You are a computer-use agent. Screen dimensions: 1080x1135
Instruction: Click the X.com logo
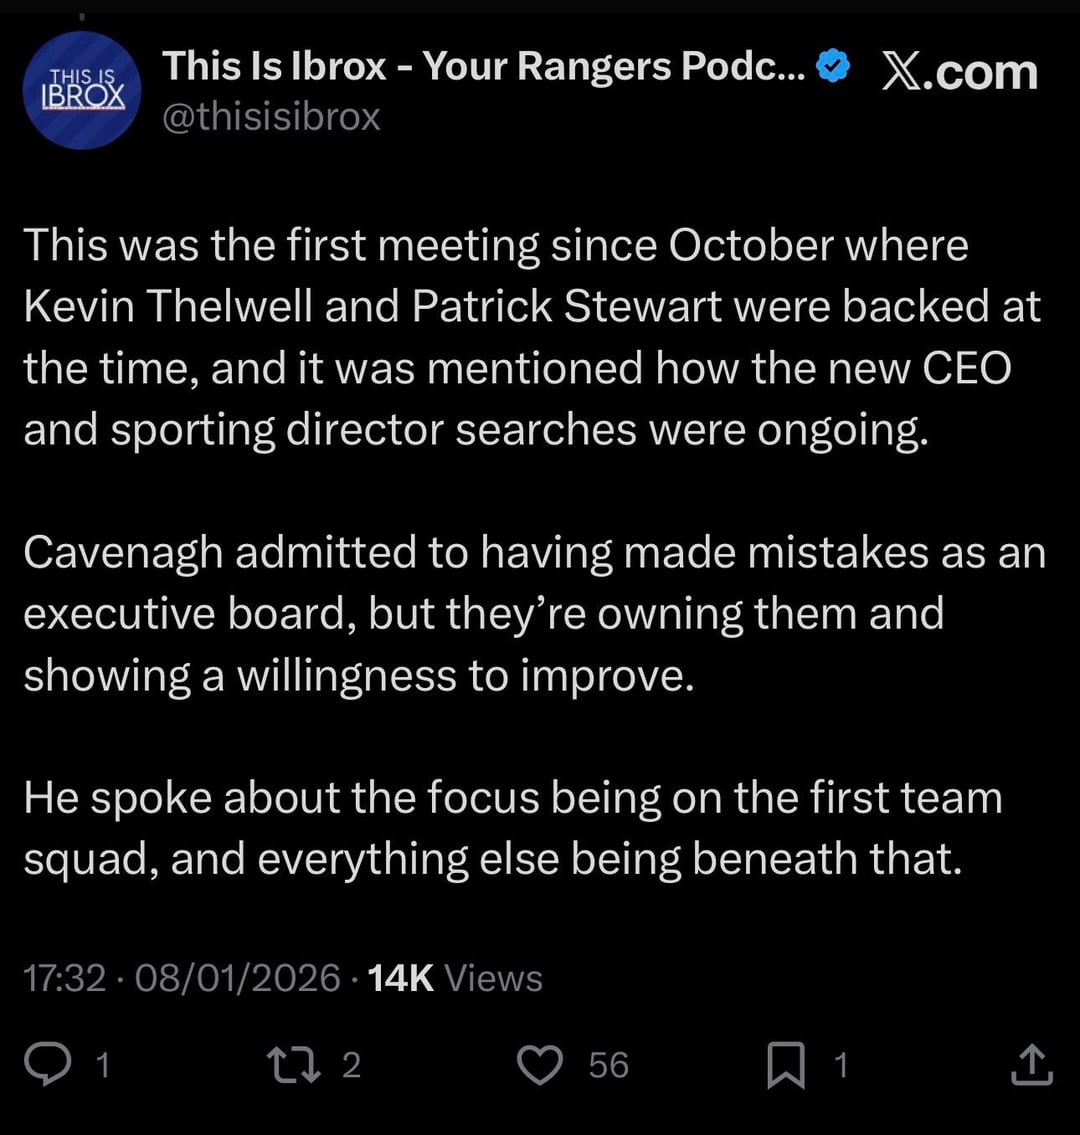point(959,72)
